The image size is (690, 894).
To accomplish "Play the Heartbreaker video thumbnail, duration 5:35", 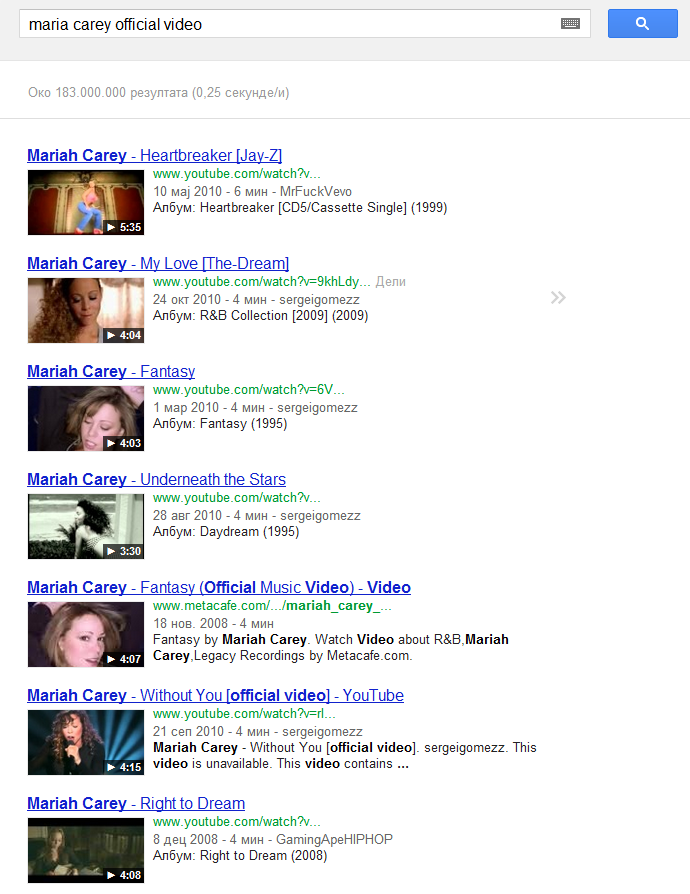I will [x=86, y=202].
